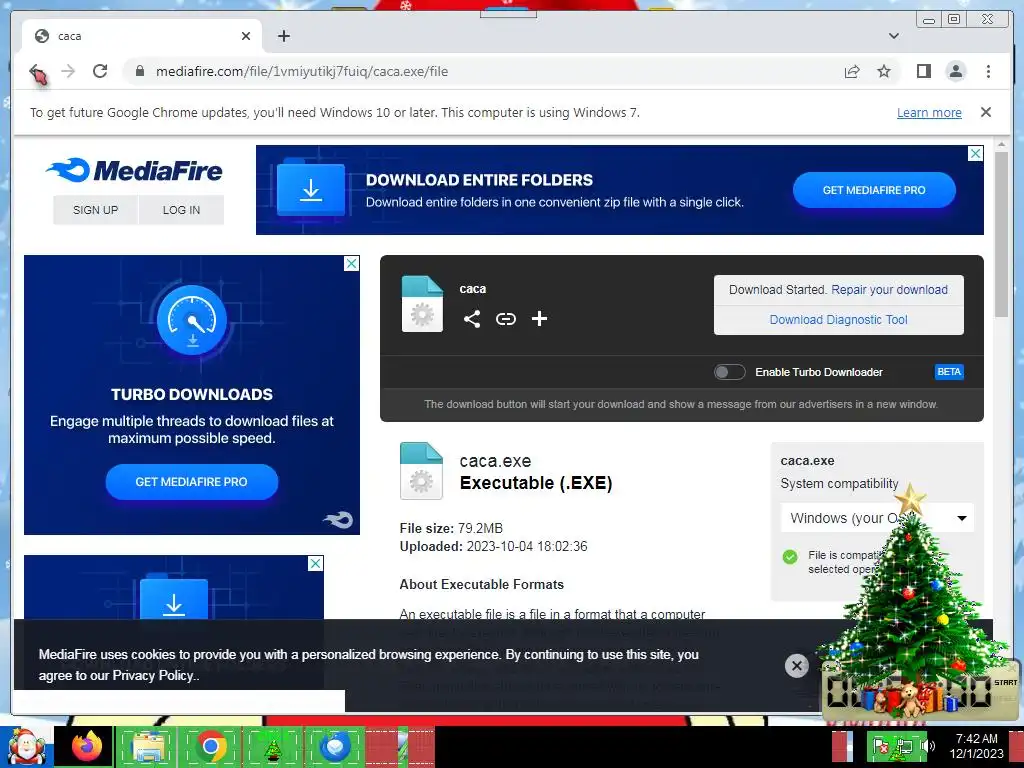The image size is (1024, 768).
Task: Click the share icon for caca file
Action: [x=472, y=319]
